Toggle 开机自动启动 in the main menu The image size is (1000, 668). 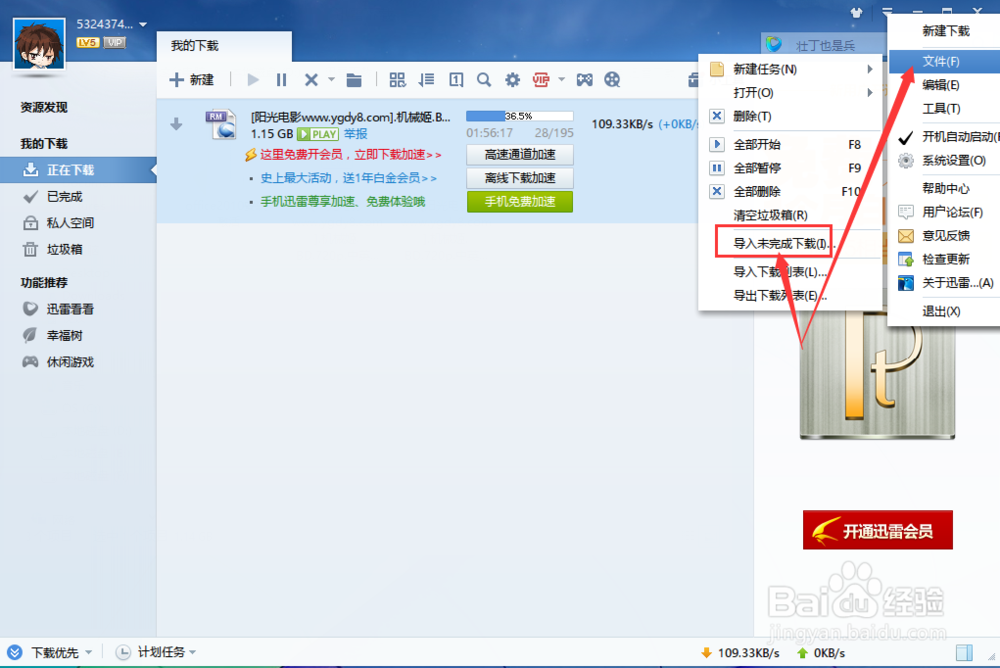click(954, 139)
